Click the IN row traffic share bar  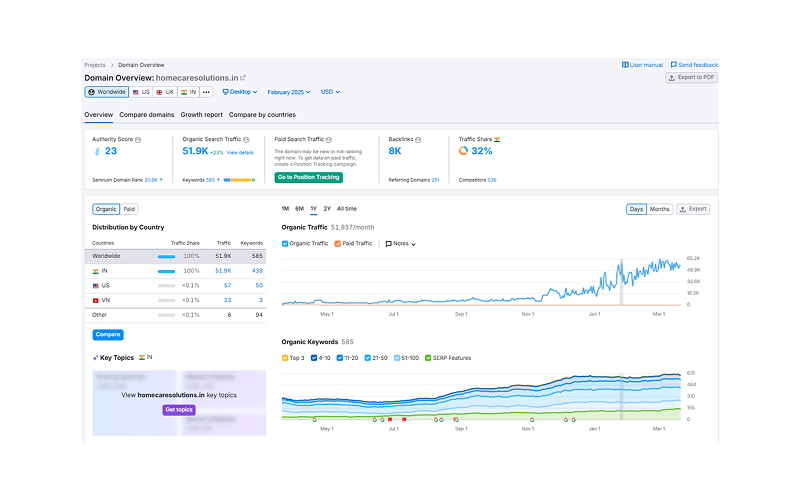click(x=166, y=271)
